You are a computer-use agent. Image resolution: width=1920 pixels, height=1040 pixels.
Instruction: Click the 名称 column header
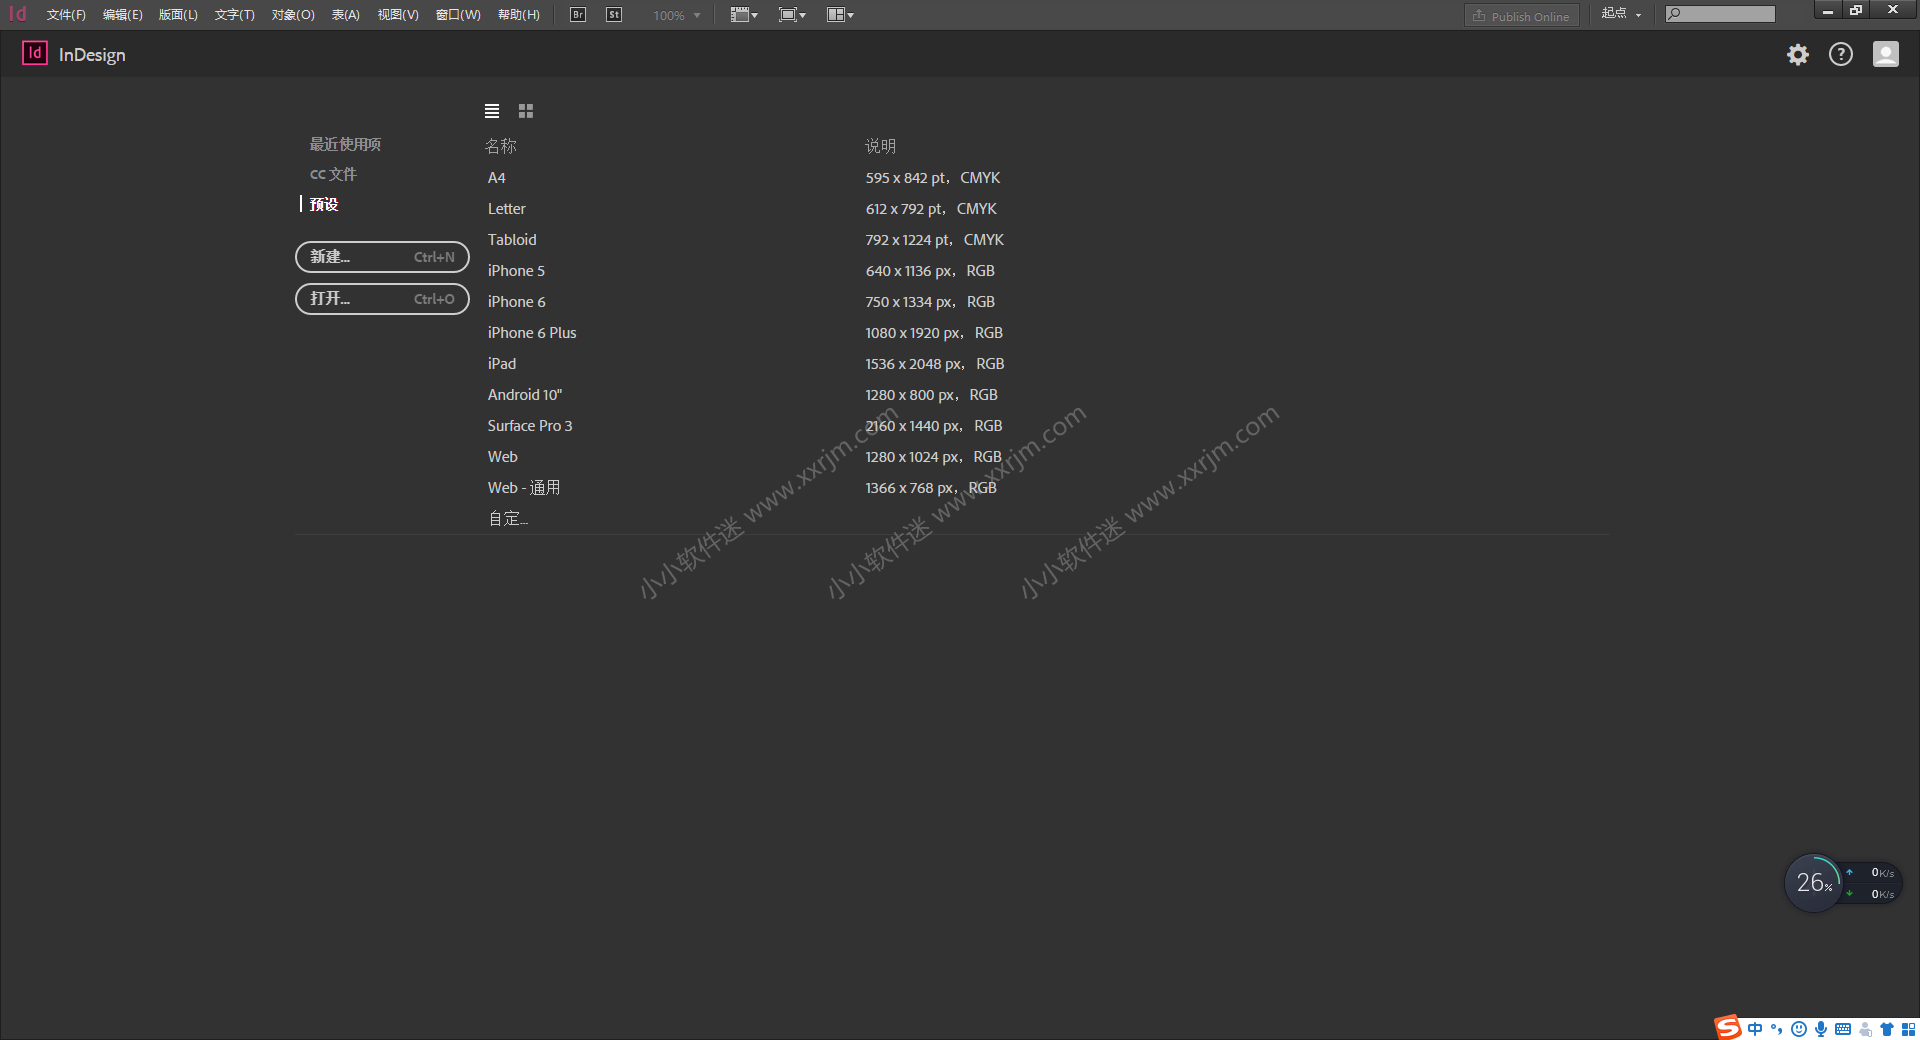pos(501,146)
